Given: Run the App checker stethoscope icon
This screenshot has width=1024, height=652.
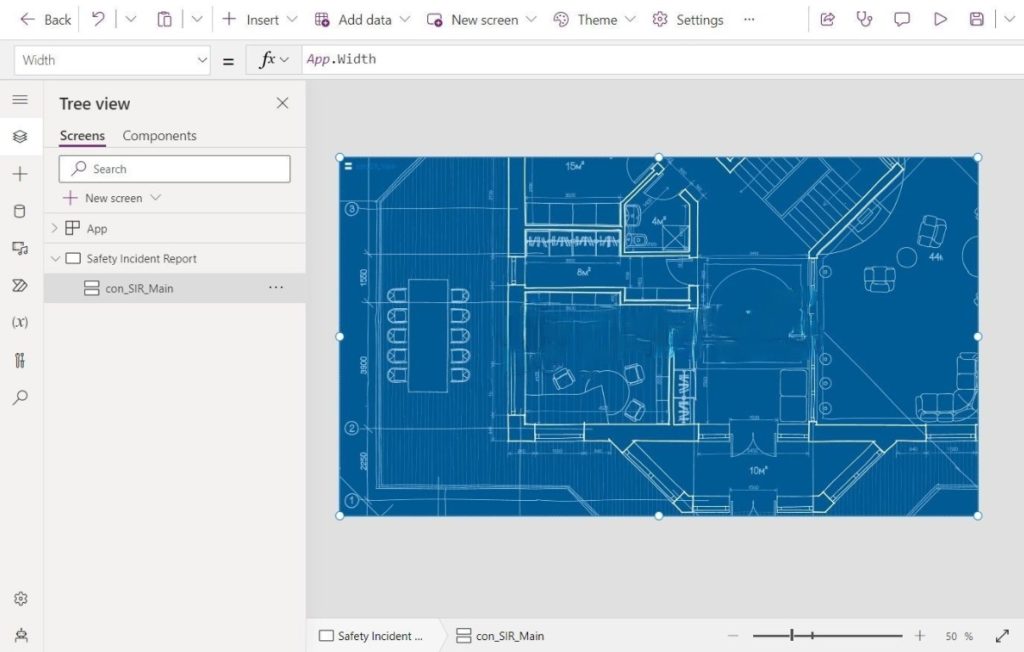Looking at the screenshot, I should pos(864,20).
